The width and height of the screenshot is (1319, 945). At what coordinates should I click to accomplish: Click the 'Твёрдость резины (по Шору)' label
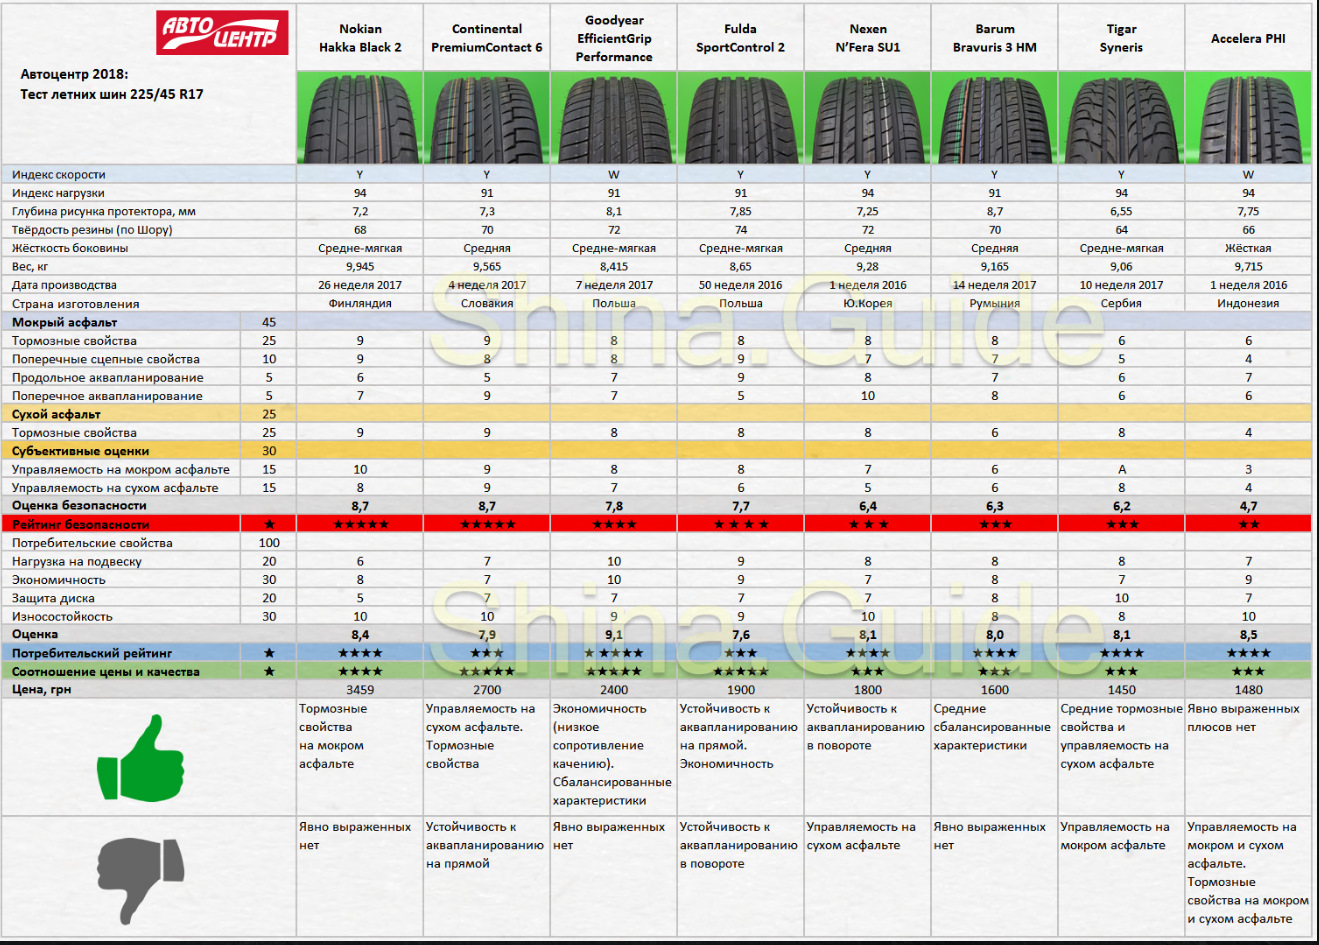[x=92, y=229]
